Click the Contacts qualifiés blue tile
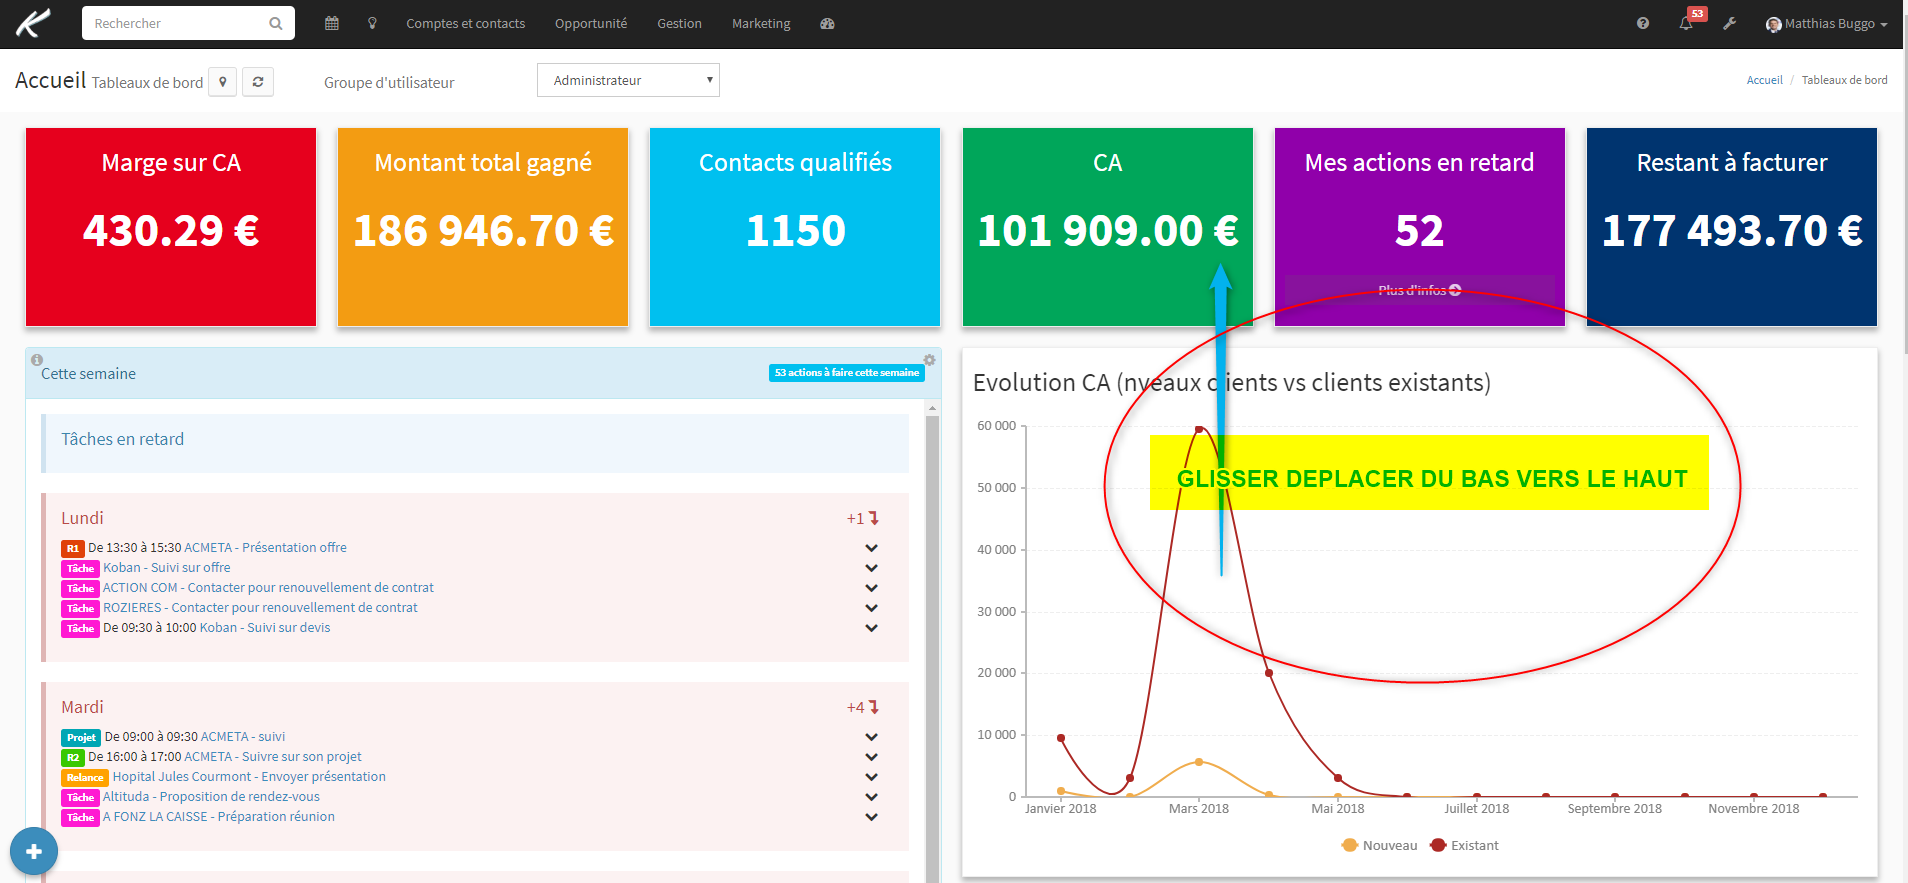The image size is (1908, 883). [795, 227]
